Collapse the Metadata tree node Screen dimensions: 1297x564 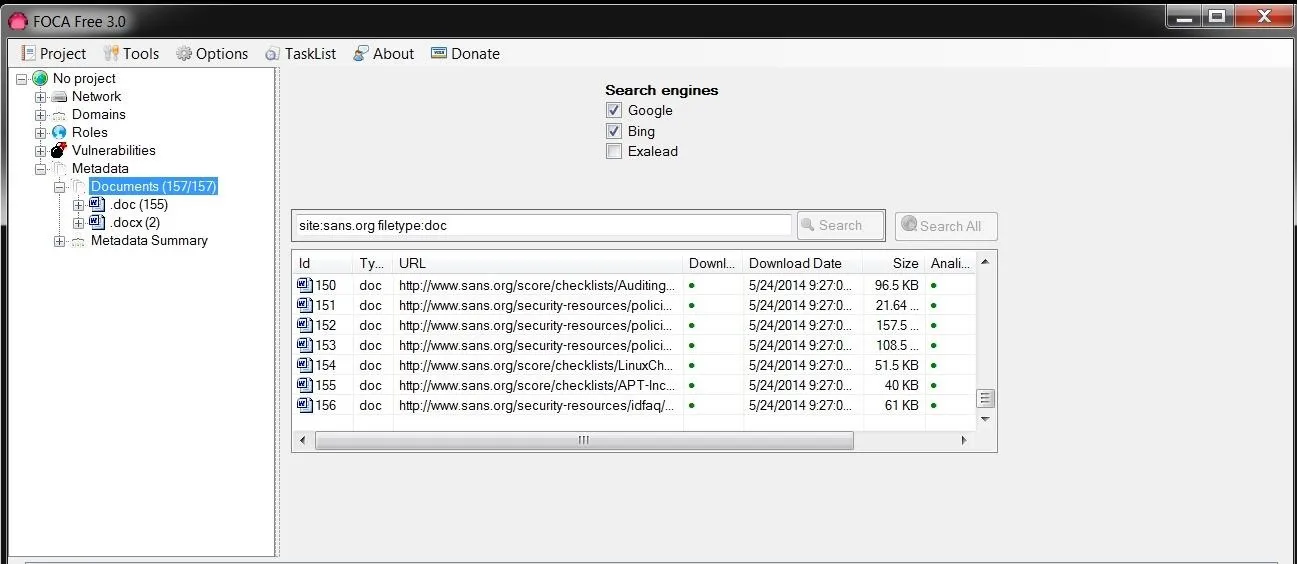41,169
